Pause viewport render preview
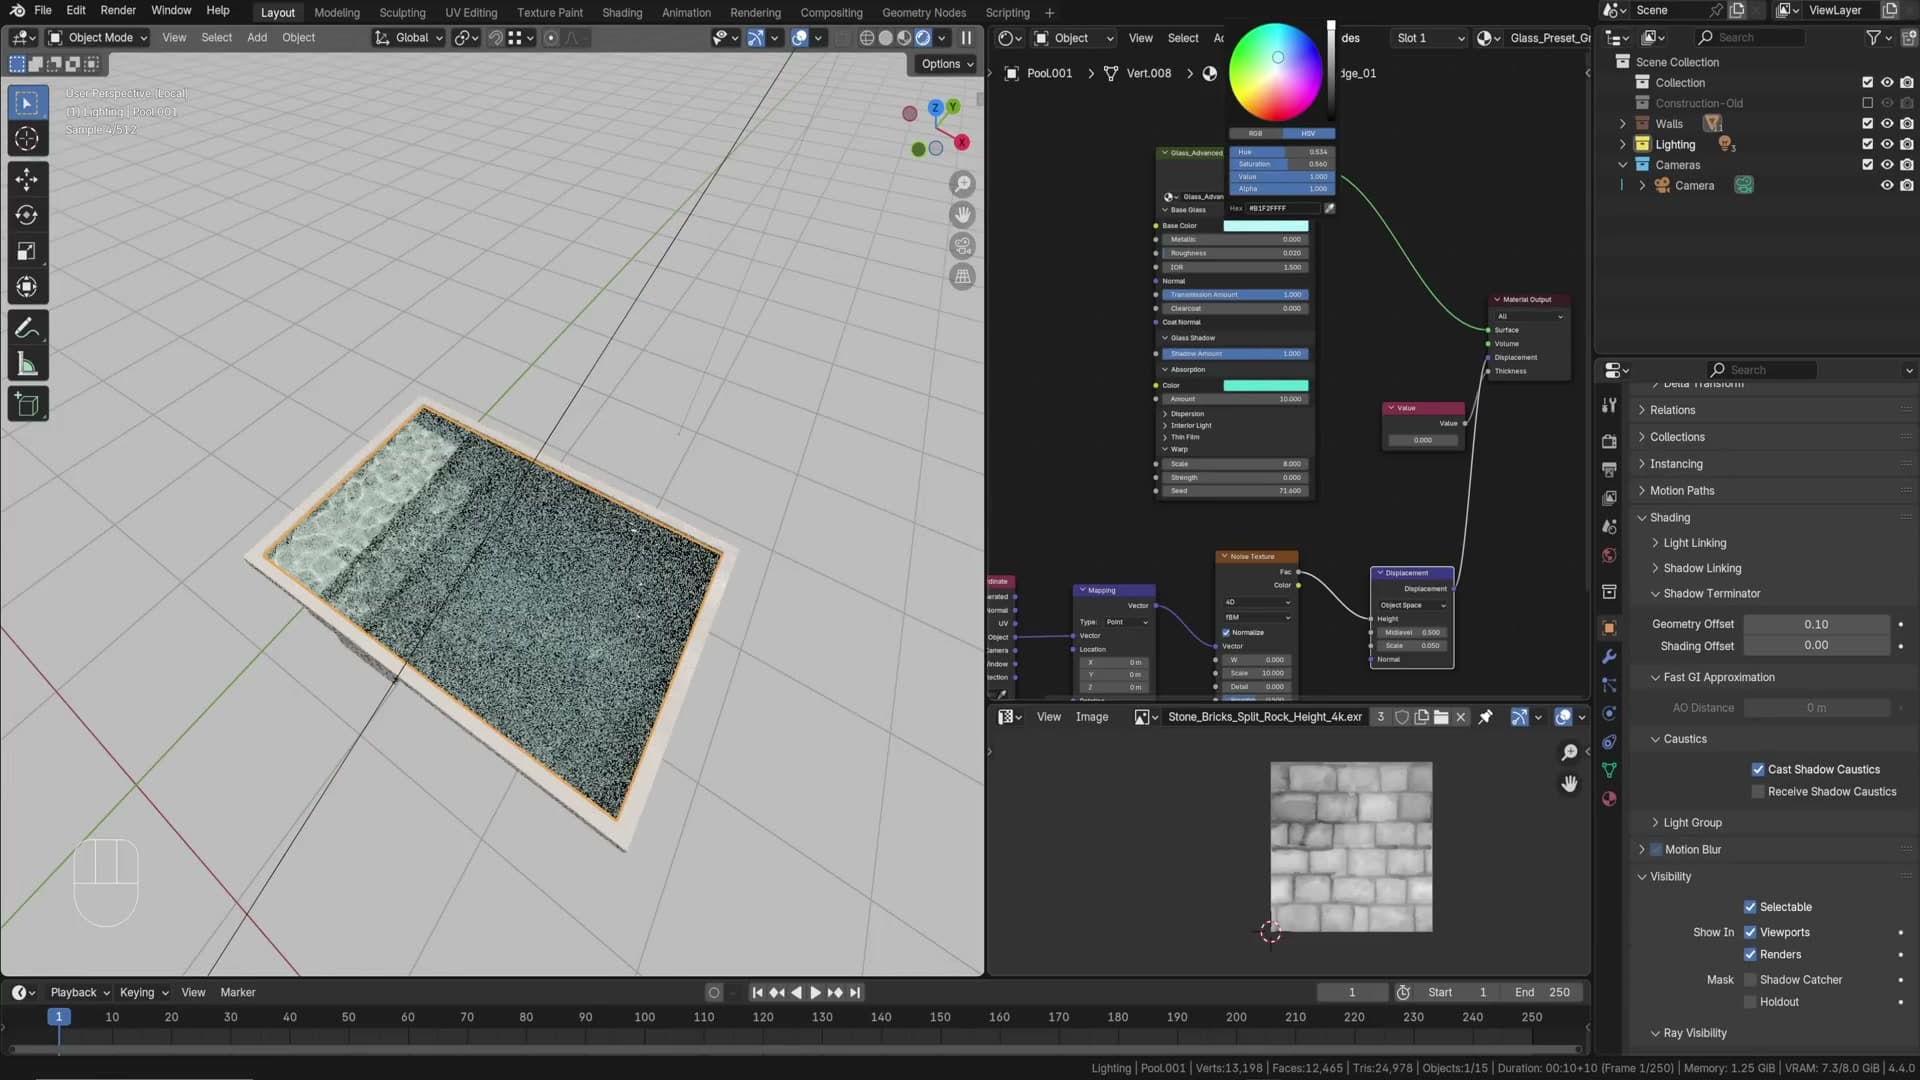 pyautogui.click(x=966, y=38)
